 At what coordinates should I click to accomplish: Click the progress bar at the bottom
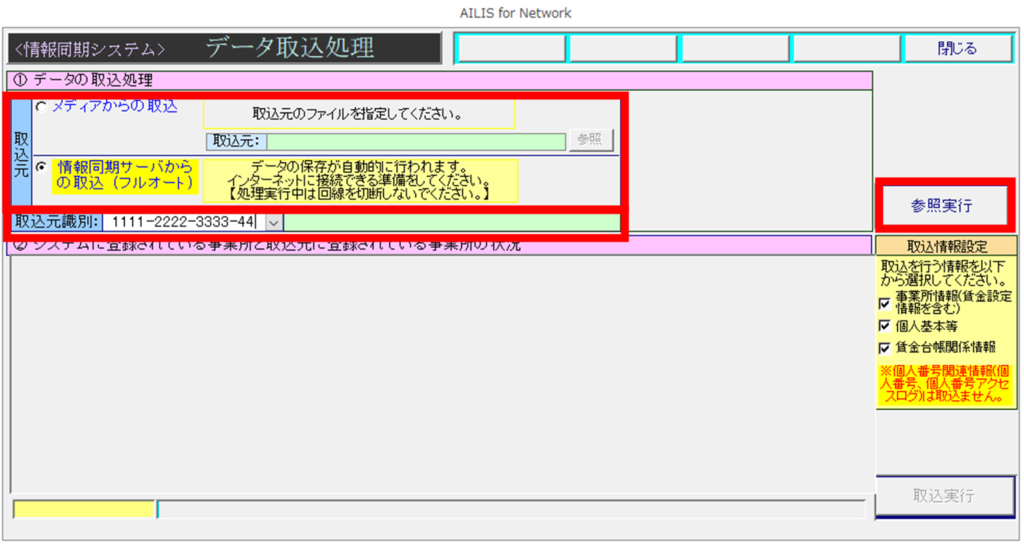510,509
